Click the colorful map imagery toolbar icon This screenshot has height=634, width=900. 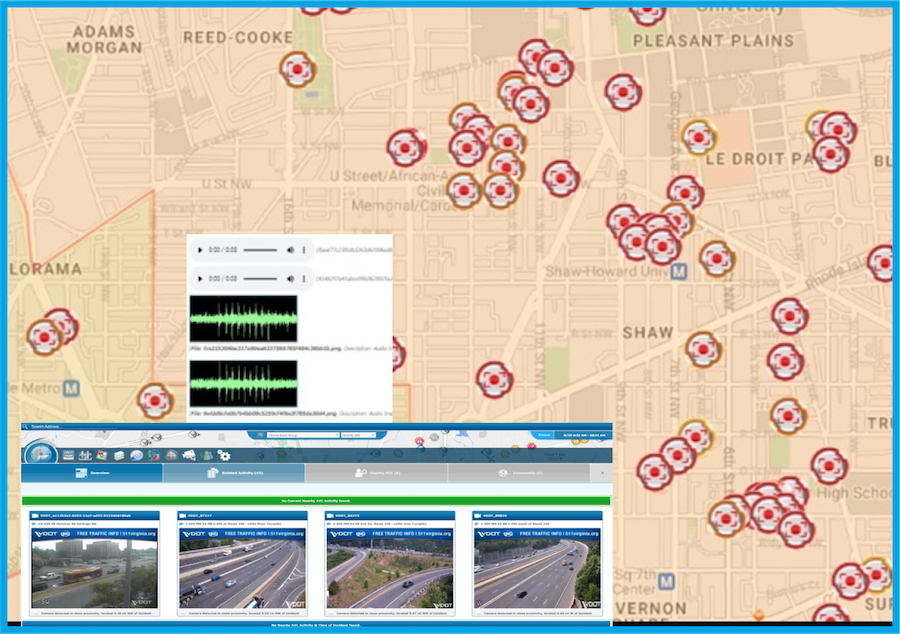click(102, 456)
